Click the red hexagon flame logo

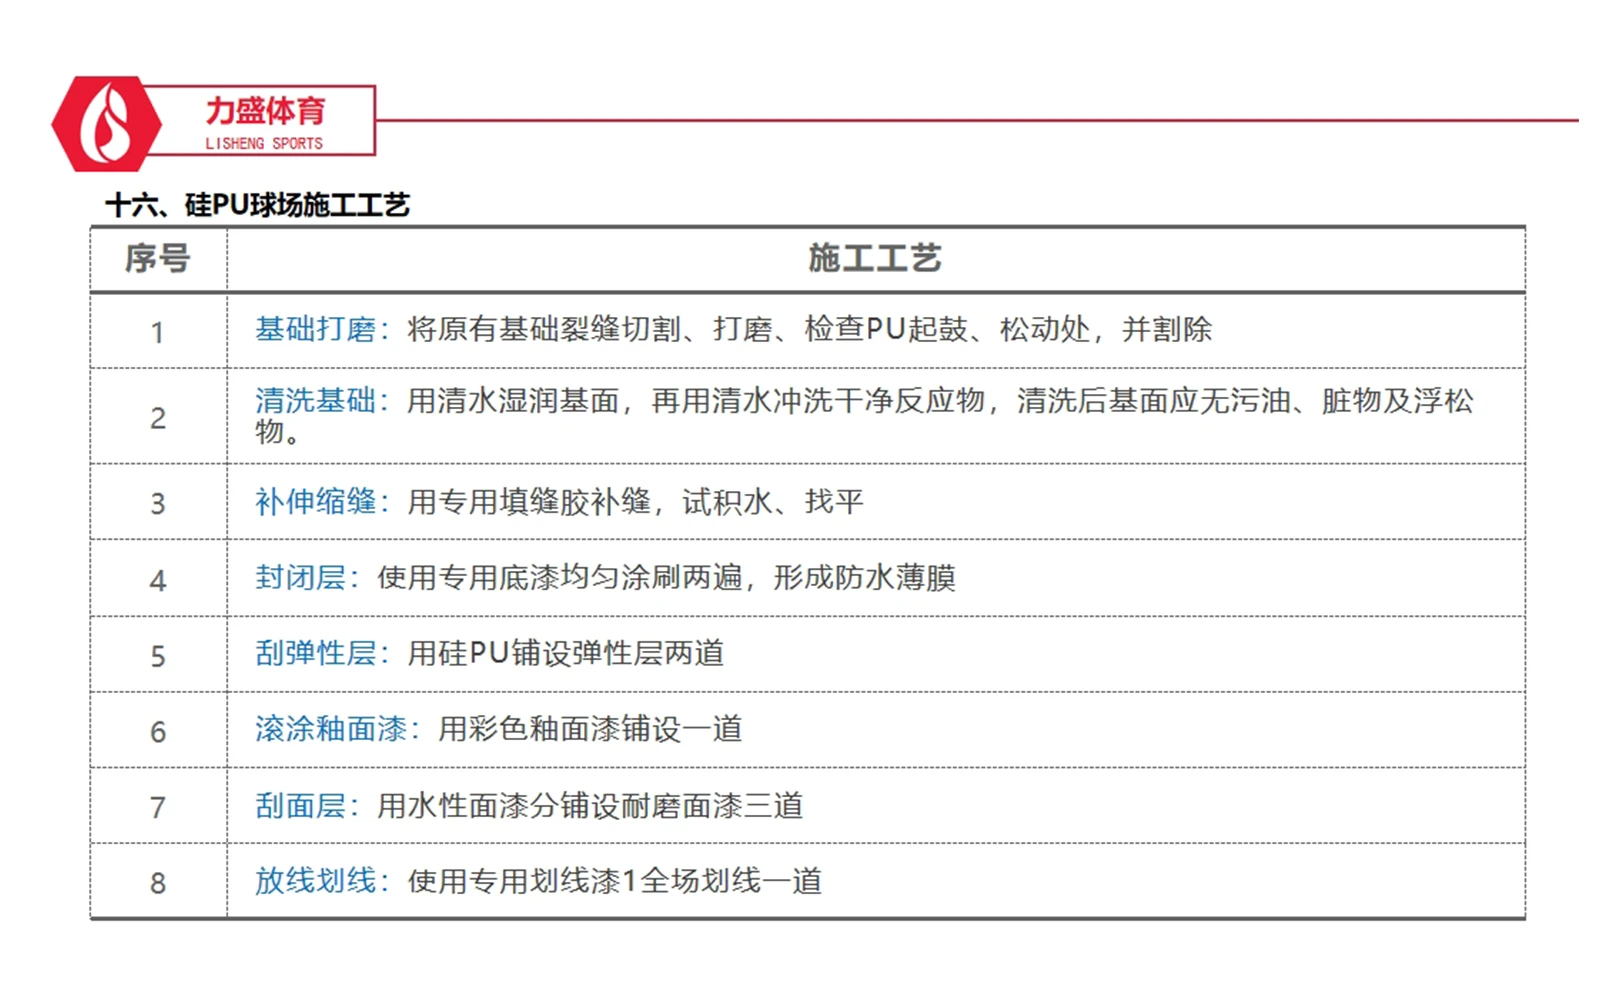106,124
